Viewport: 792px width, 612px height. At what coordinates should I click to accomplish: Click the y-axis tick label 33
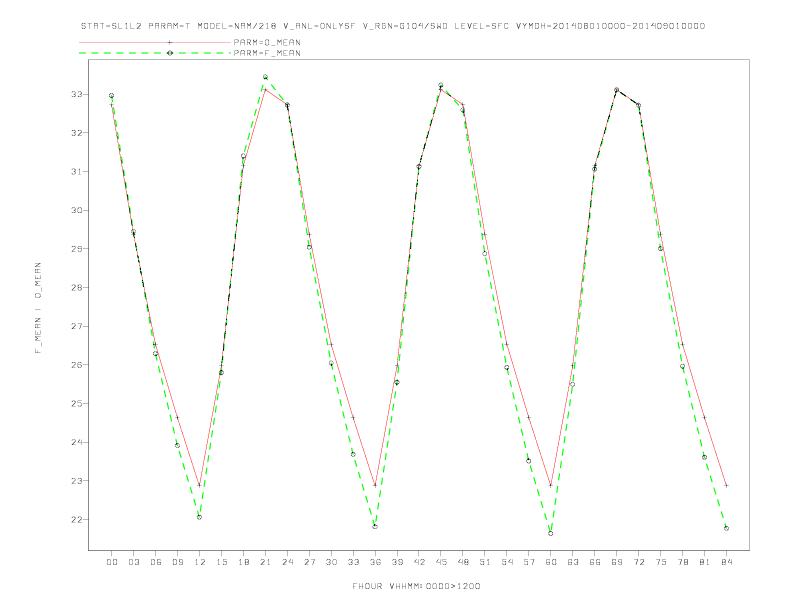76,94
